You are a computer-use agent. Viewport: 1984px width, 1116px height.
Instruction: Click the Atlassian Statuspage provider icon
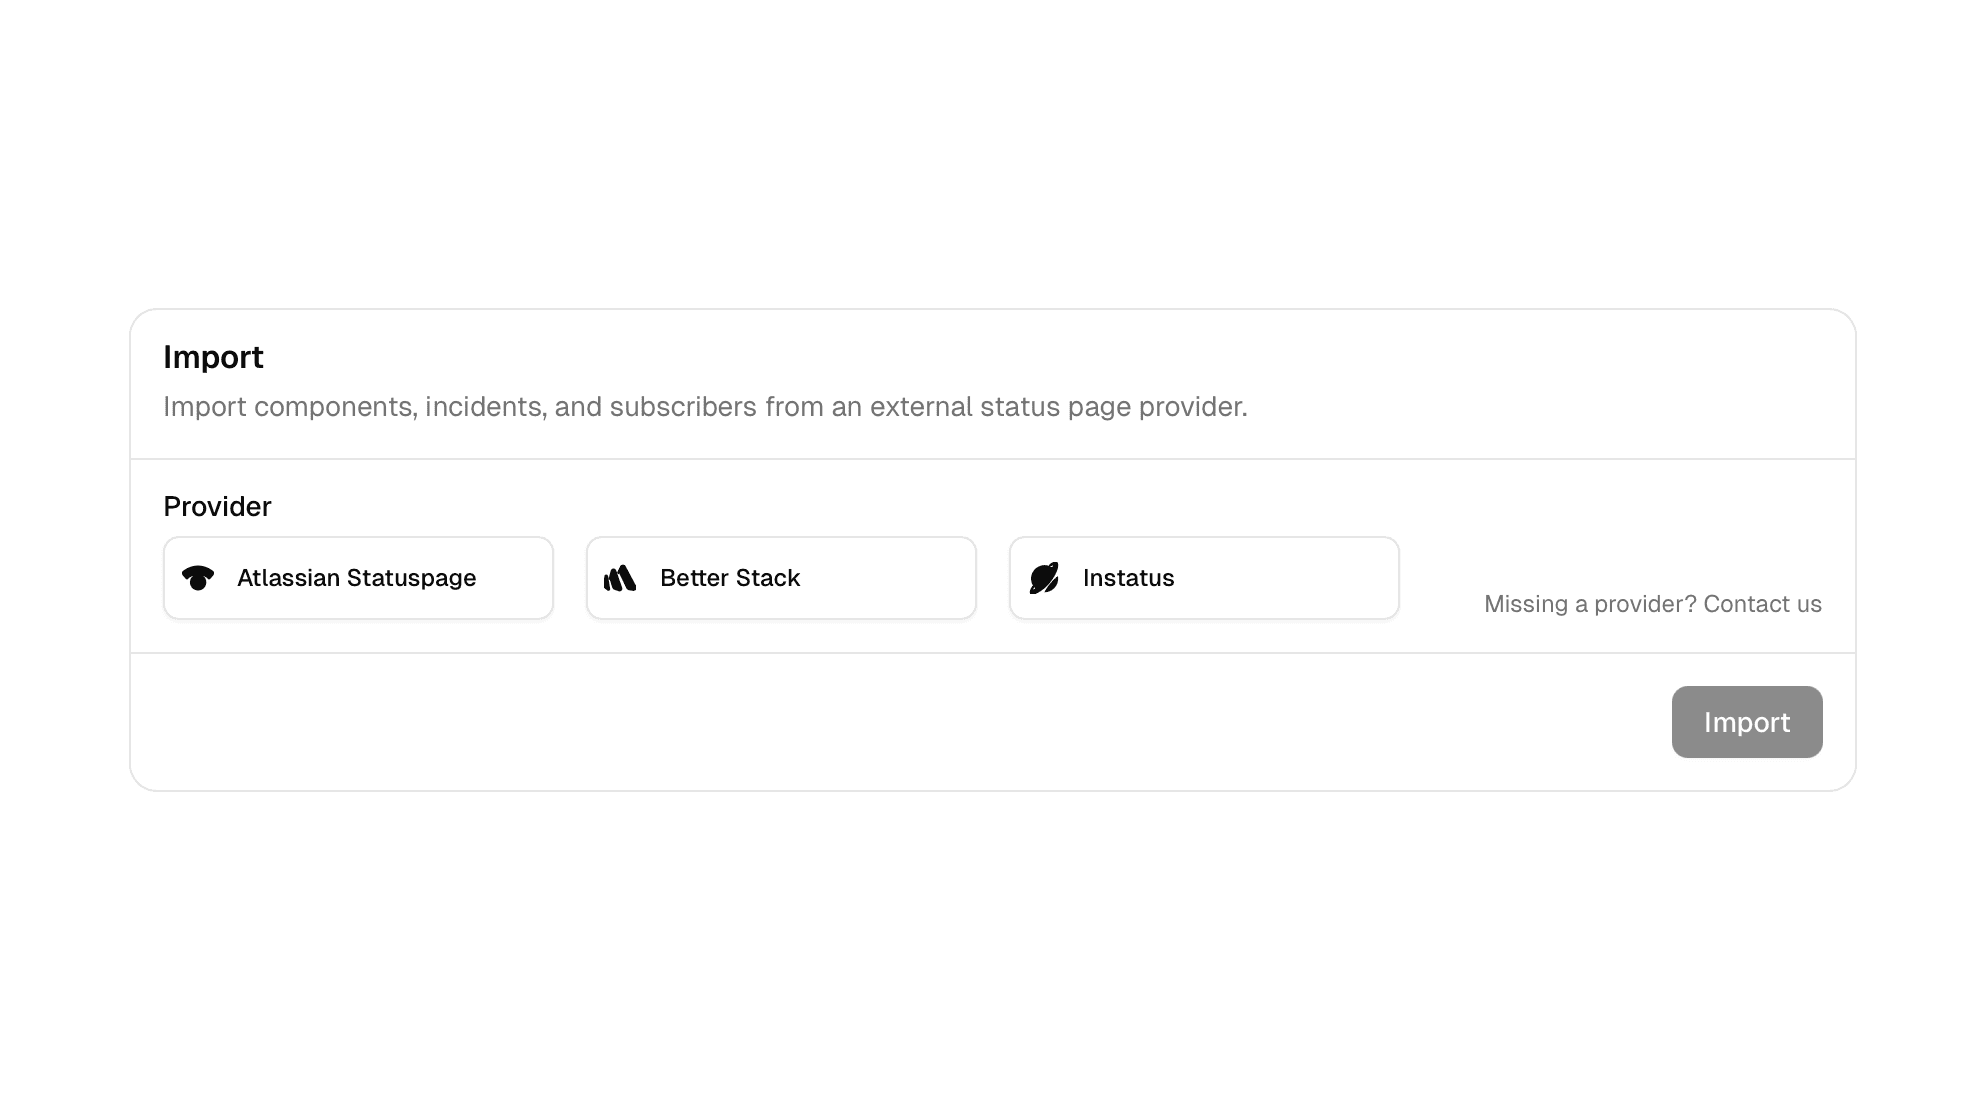click(x=199, y=578)
